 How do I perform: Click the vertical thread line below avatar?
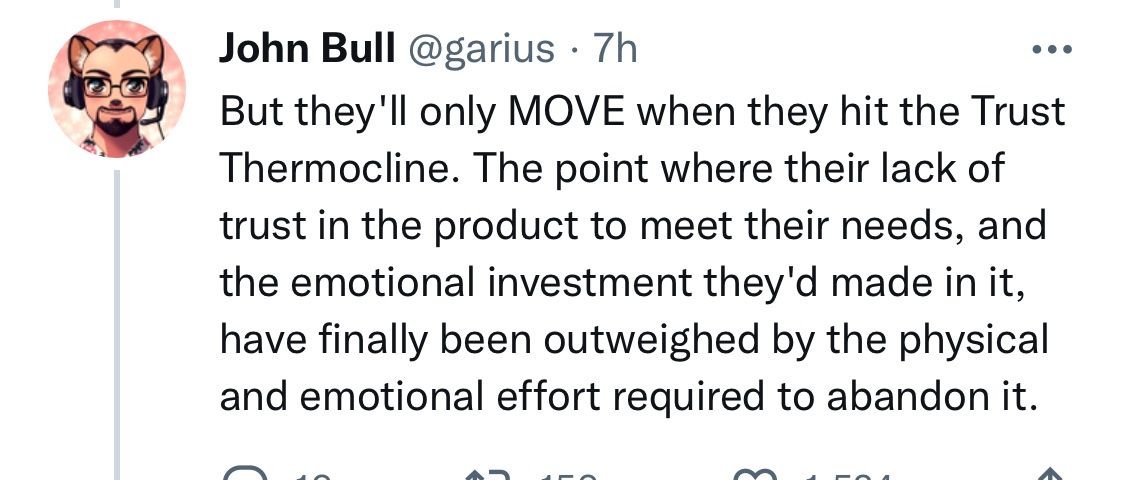pos(117,320)
